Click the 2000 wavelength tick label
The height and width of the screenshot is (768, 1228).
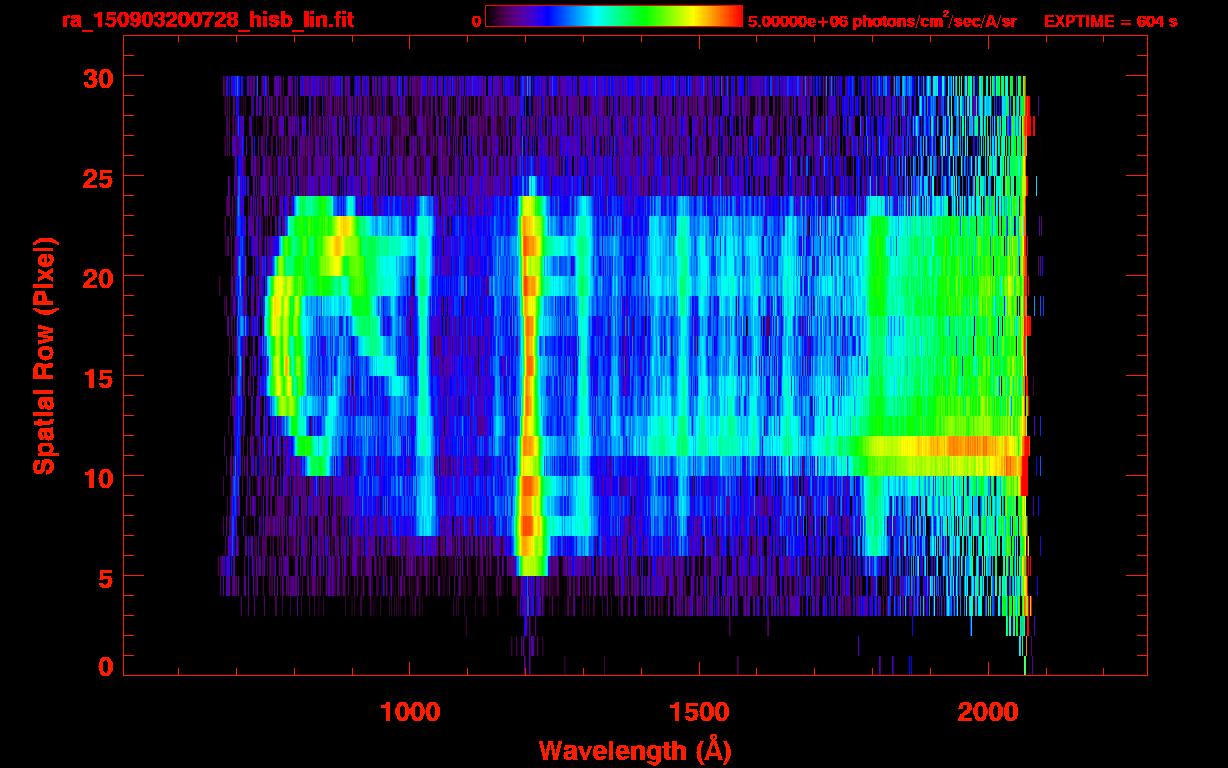tap(988, 712)
